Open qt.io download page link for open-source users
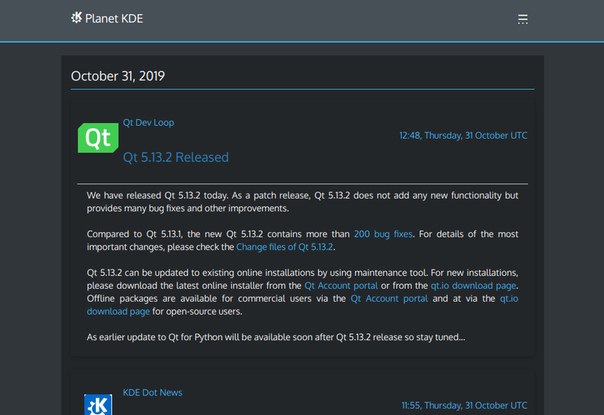604x415 pixels. (x=118, y=311)
